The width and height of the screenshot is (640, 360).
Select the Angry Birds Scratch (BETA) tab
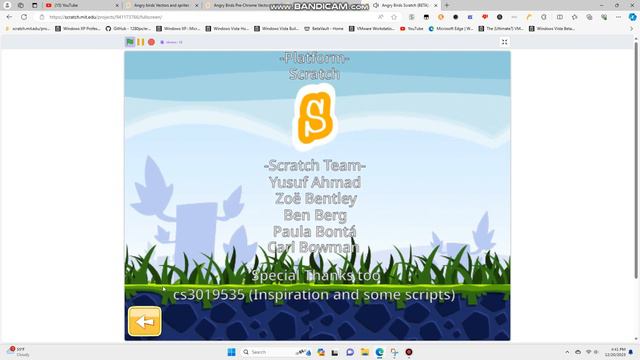(x=404, y=5)
